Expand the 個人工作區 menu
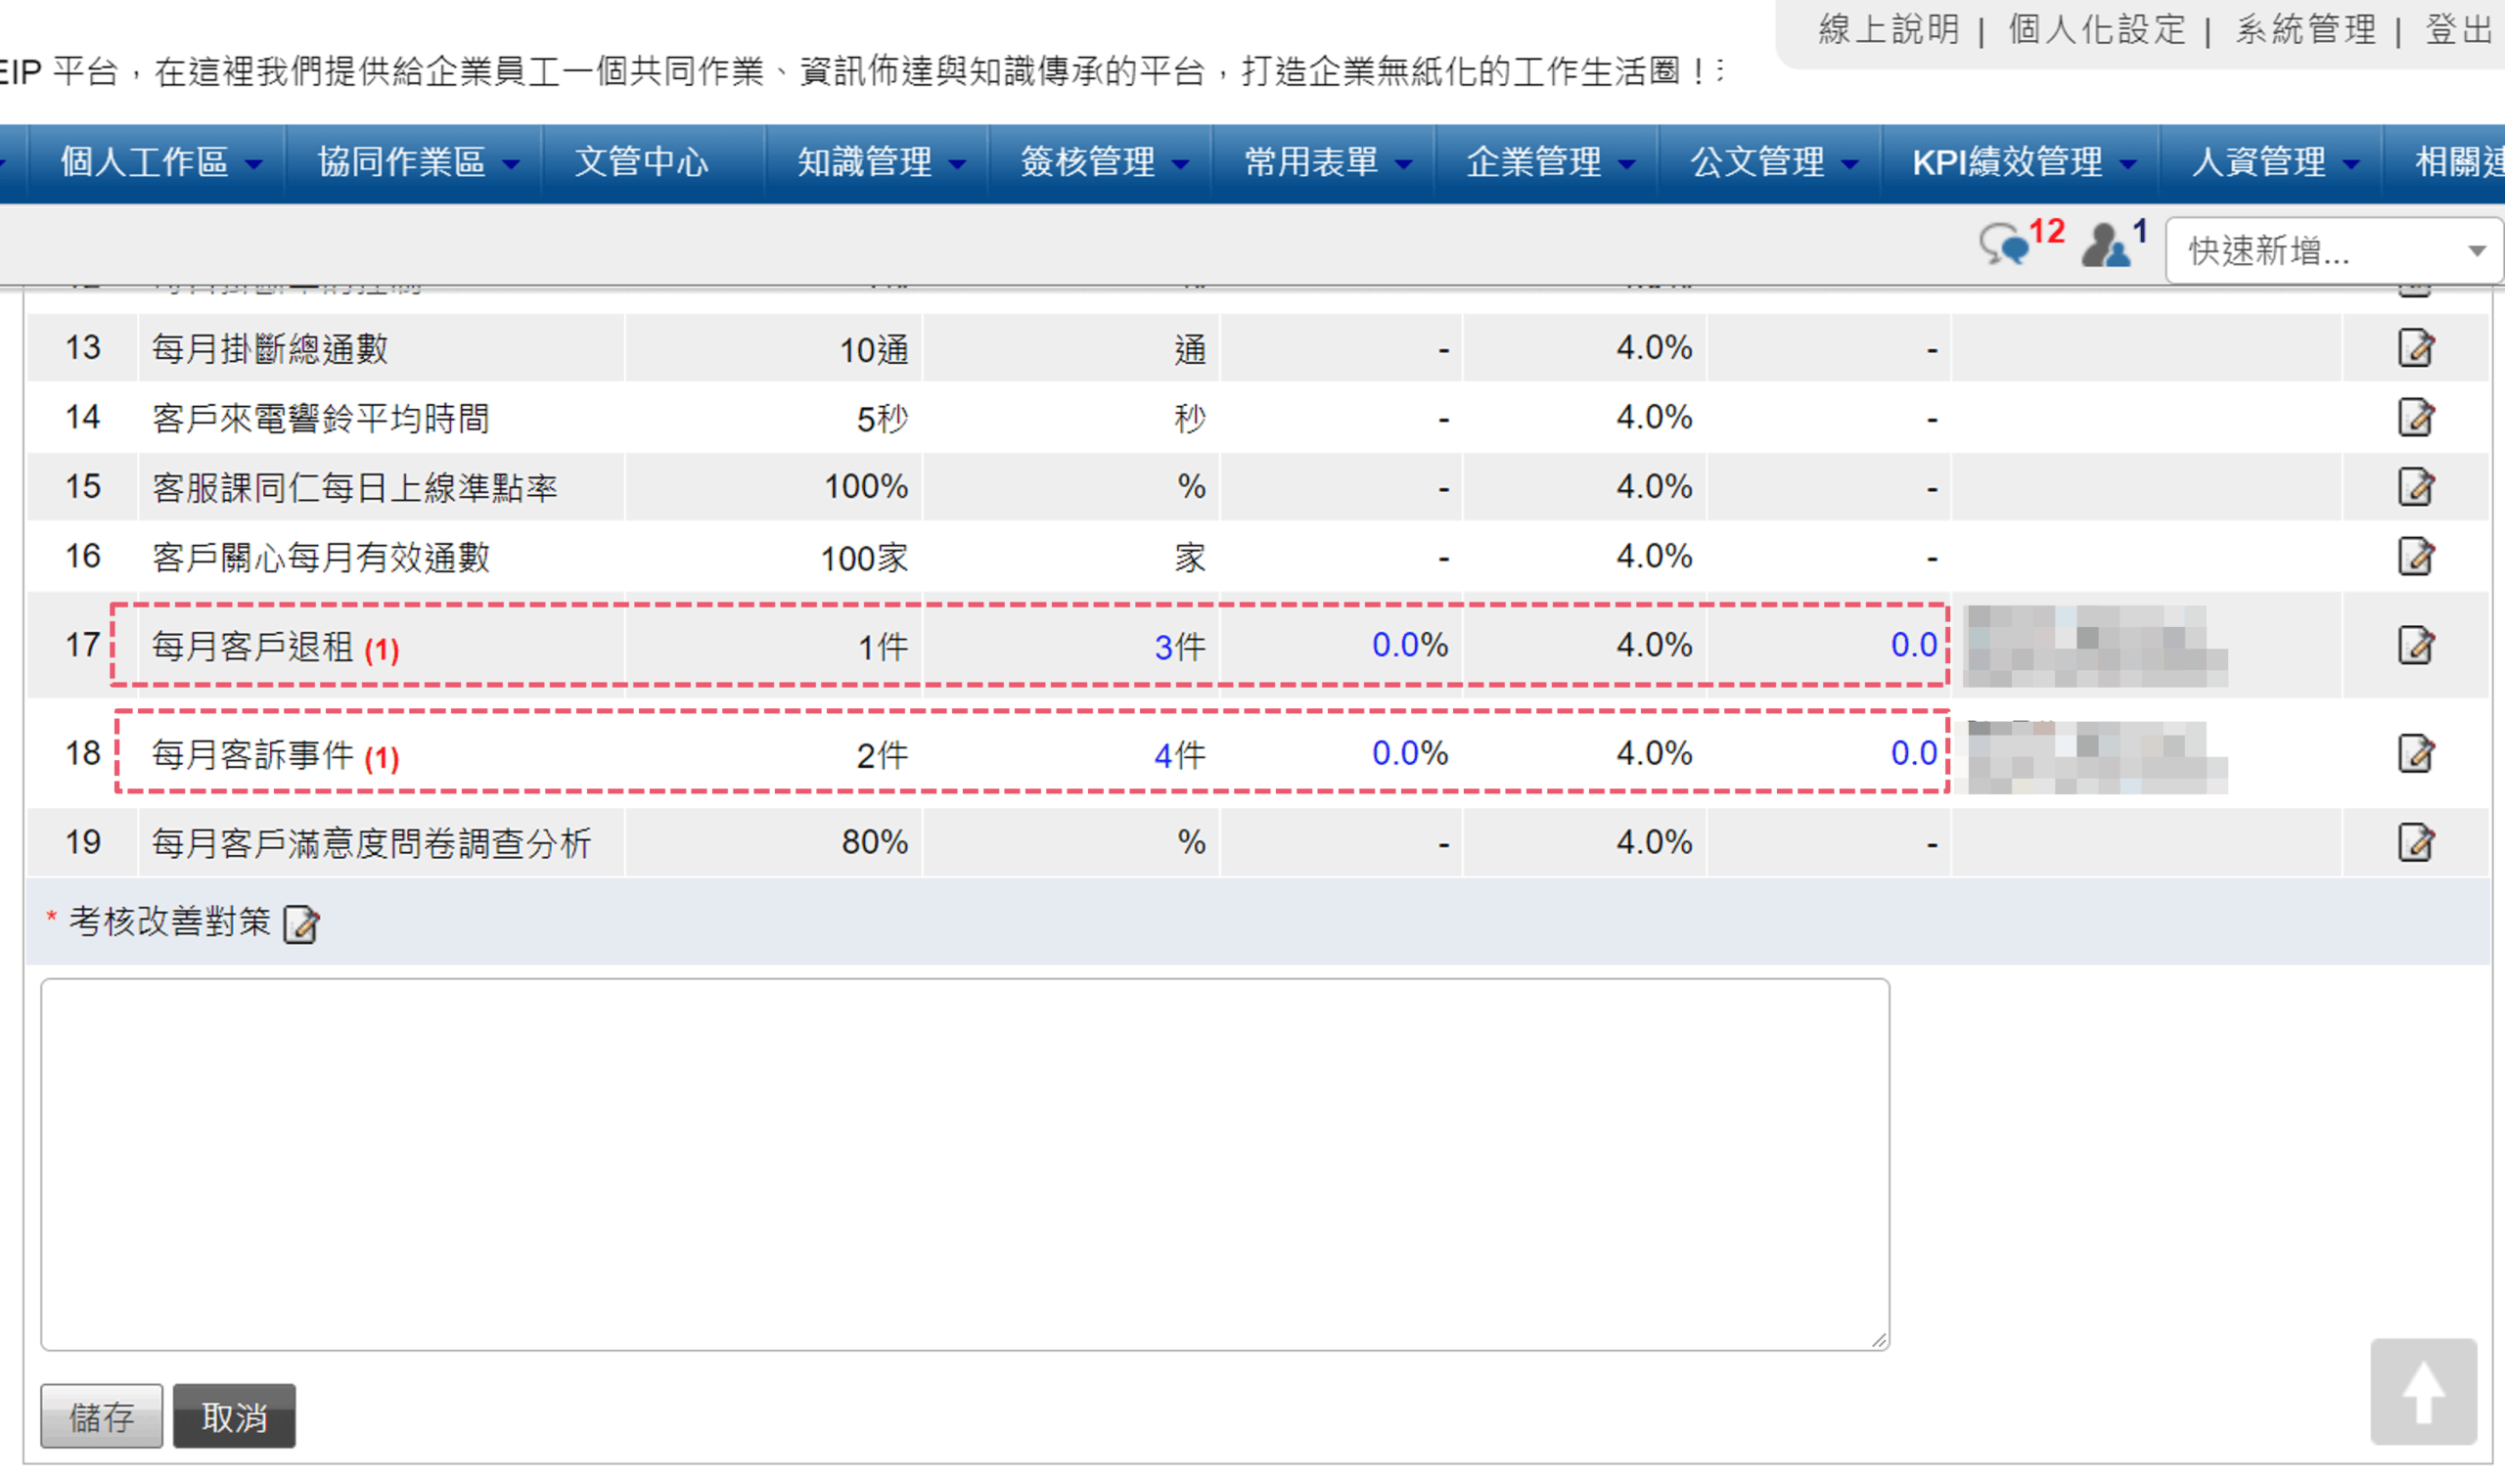The height and width of the screenshot is (1484, 2505). 160,162
